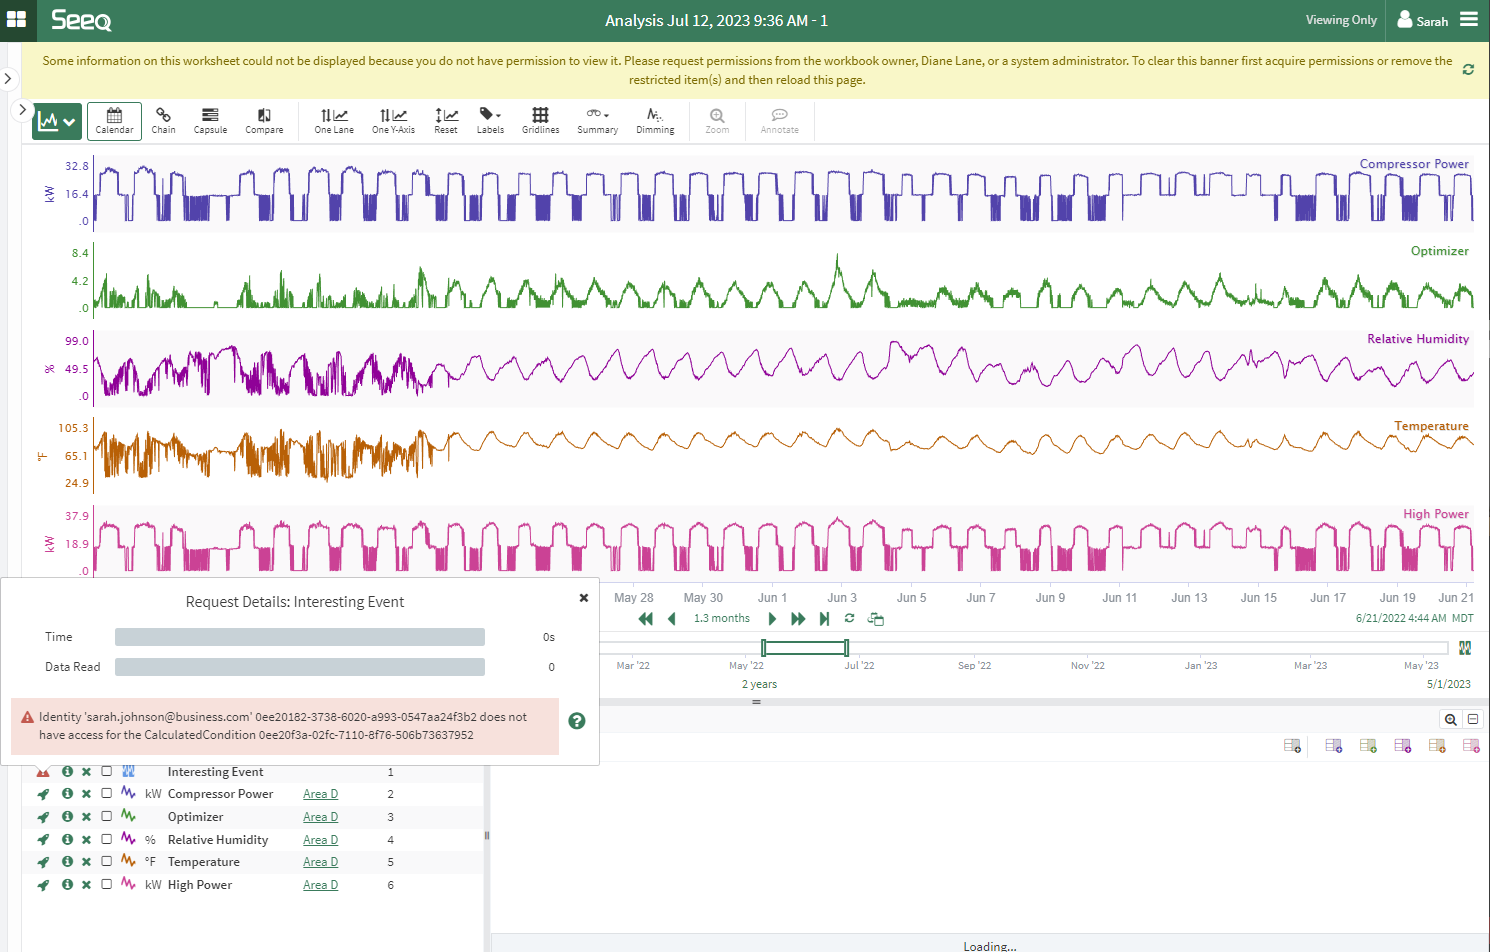1490x952 pixels.
Task: Select the Capsule view icon
Action: pyautogui.click(x=210, y=121)
